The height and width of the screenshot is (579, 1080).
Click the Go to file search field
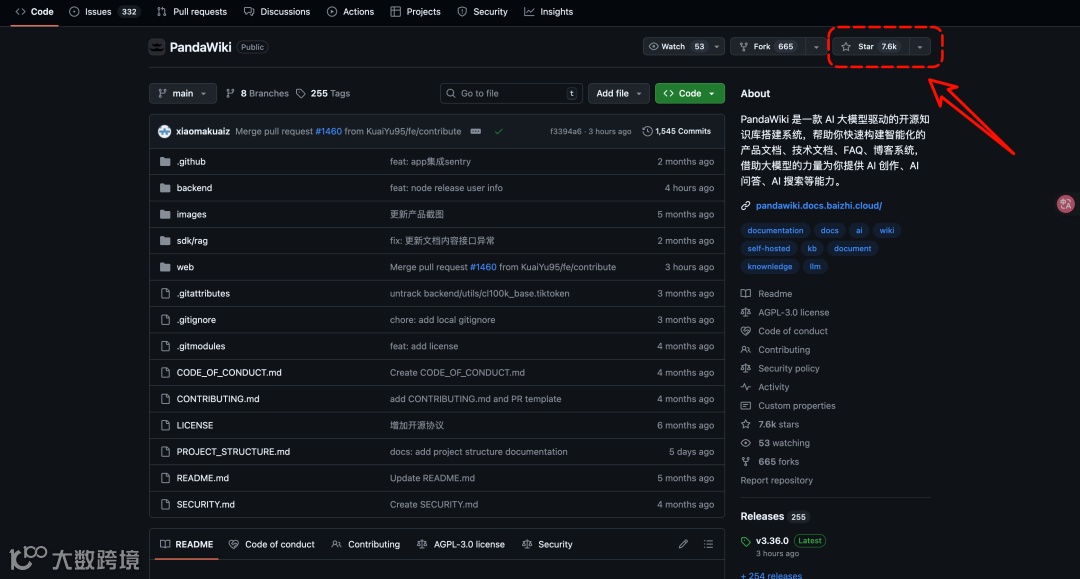pyautogui.click(x=511, y=94)
